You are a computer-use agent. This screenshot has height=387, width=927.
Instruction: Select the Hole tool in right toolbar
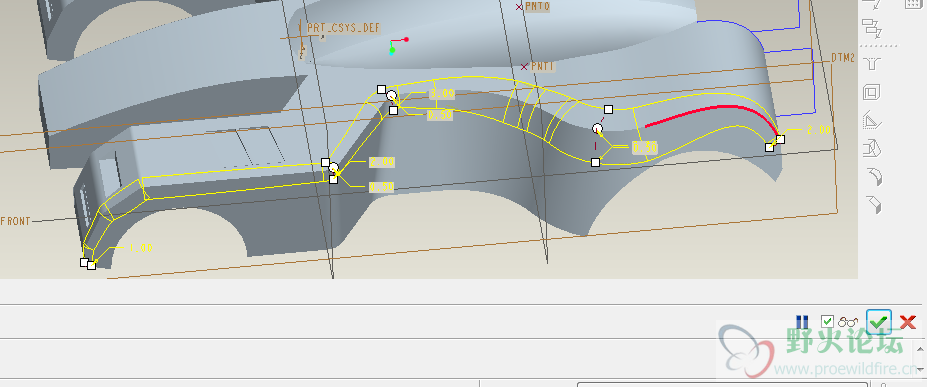[x=872, y=63]
